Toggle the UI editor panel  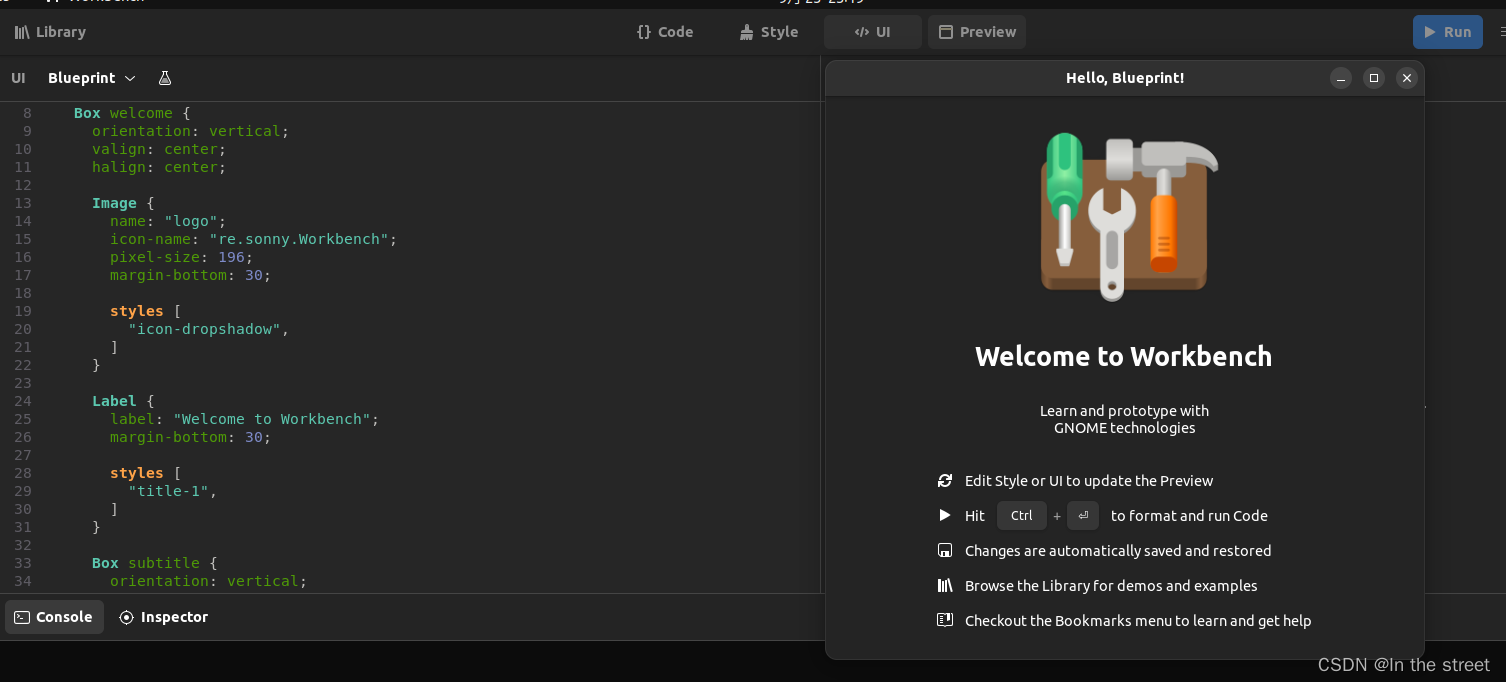pyautogui.click(x=872, y=32)
